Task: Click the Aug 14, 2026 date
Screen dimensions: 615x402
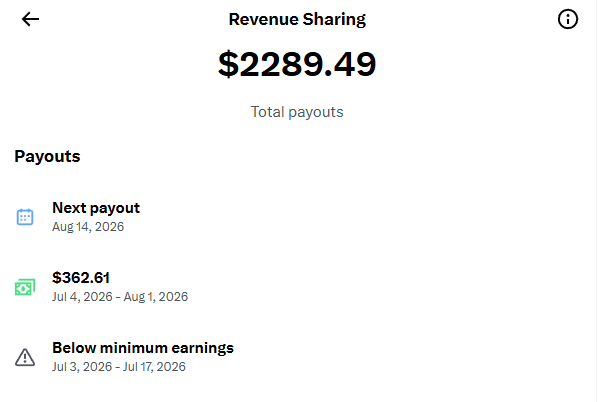Action: (88, 227)
